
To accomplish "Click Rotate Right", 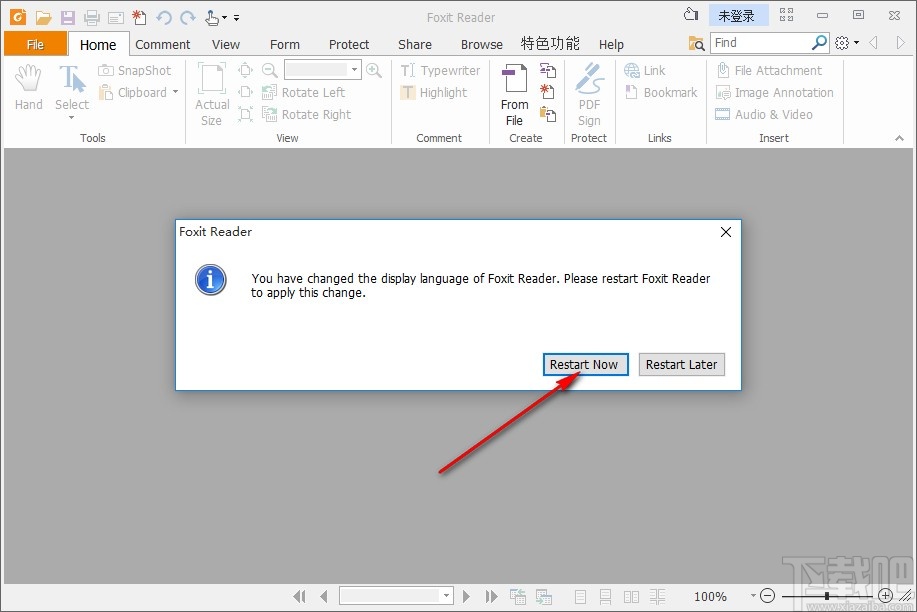I will point(306,115).
